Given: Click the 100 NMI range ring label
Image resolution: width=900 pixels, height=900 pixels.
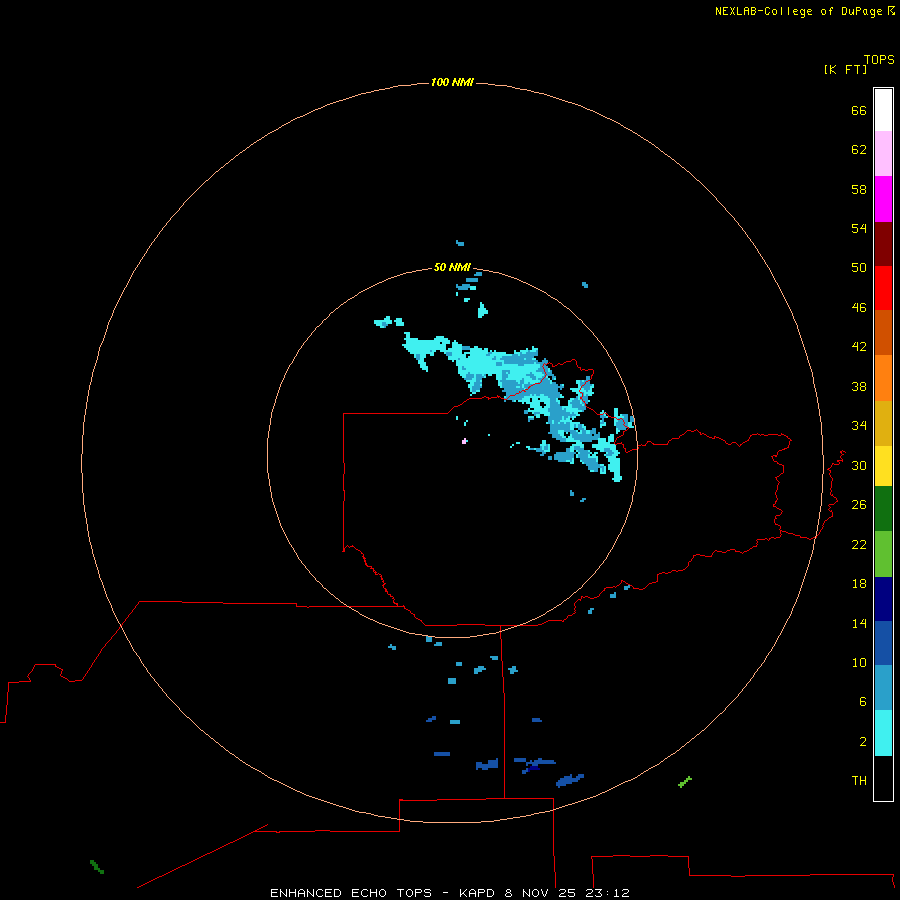Looking at the screenshot, I should click(x=452, y=82).
